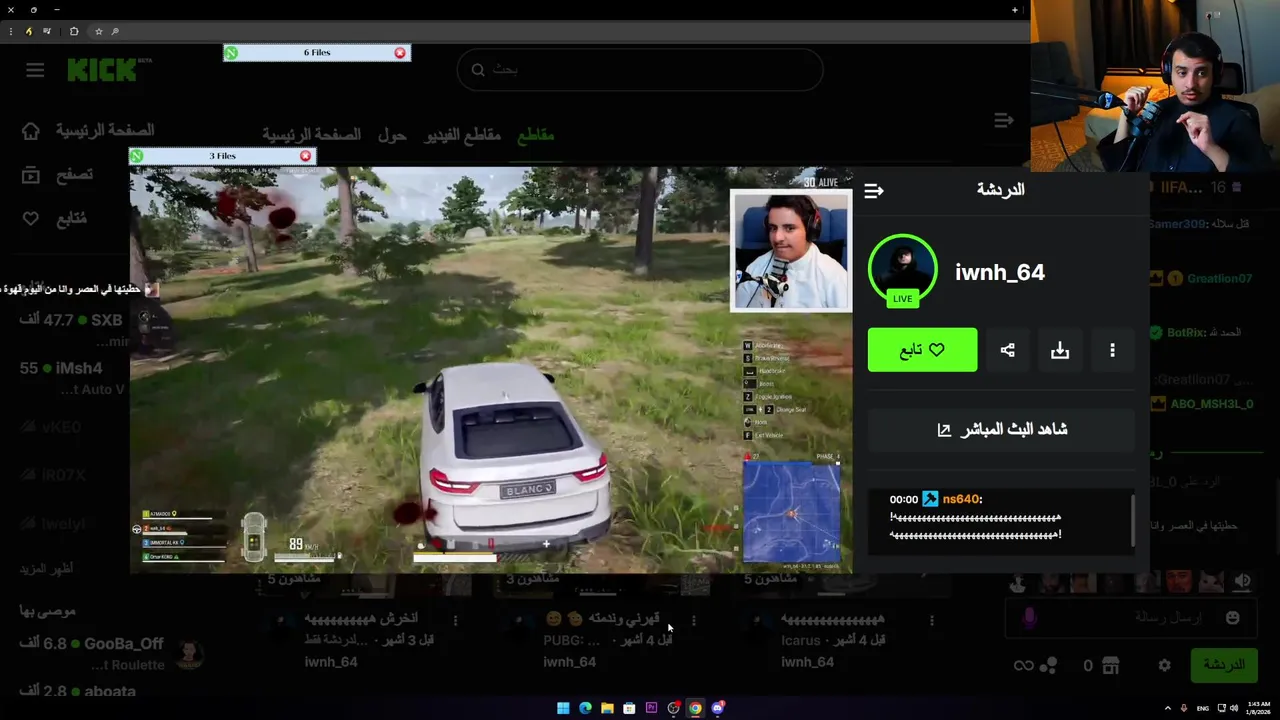
Task: Click the search box magnifier icon
Action: pos(478,70)
